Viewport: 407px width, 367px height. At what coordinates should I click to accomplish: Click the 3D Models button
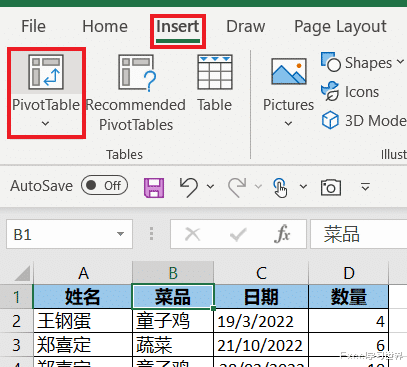[364, 120]
